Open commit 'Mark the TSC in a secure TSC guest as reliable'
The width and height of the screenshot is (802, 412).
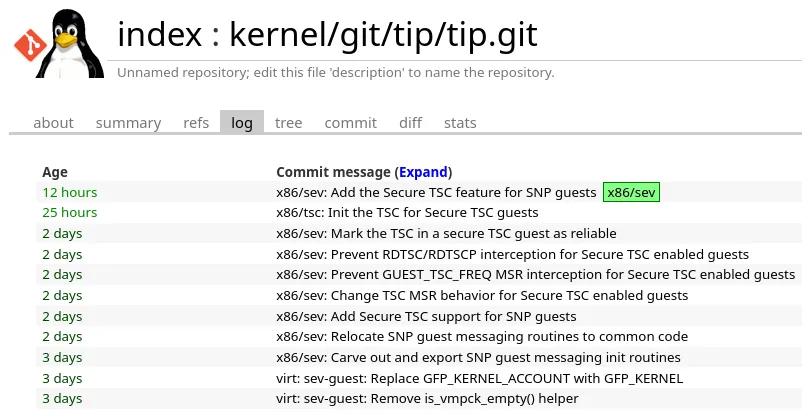point(446,233)
